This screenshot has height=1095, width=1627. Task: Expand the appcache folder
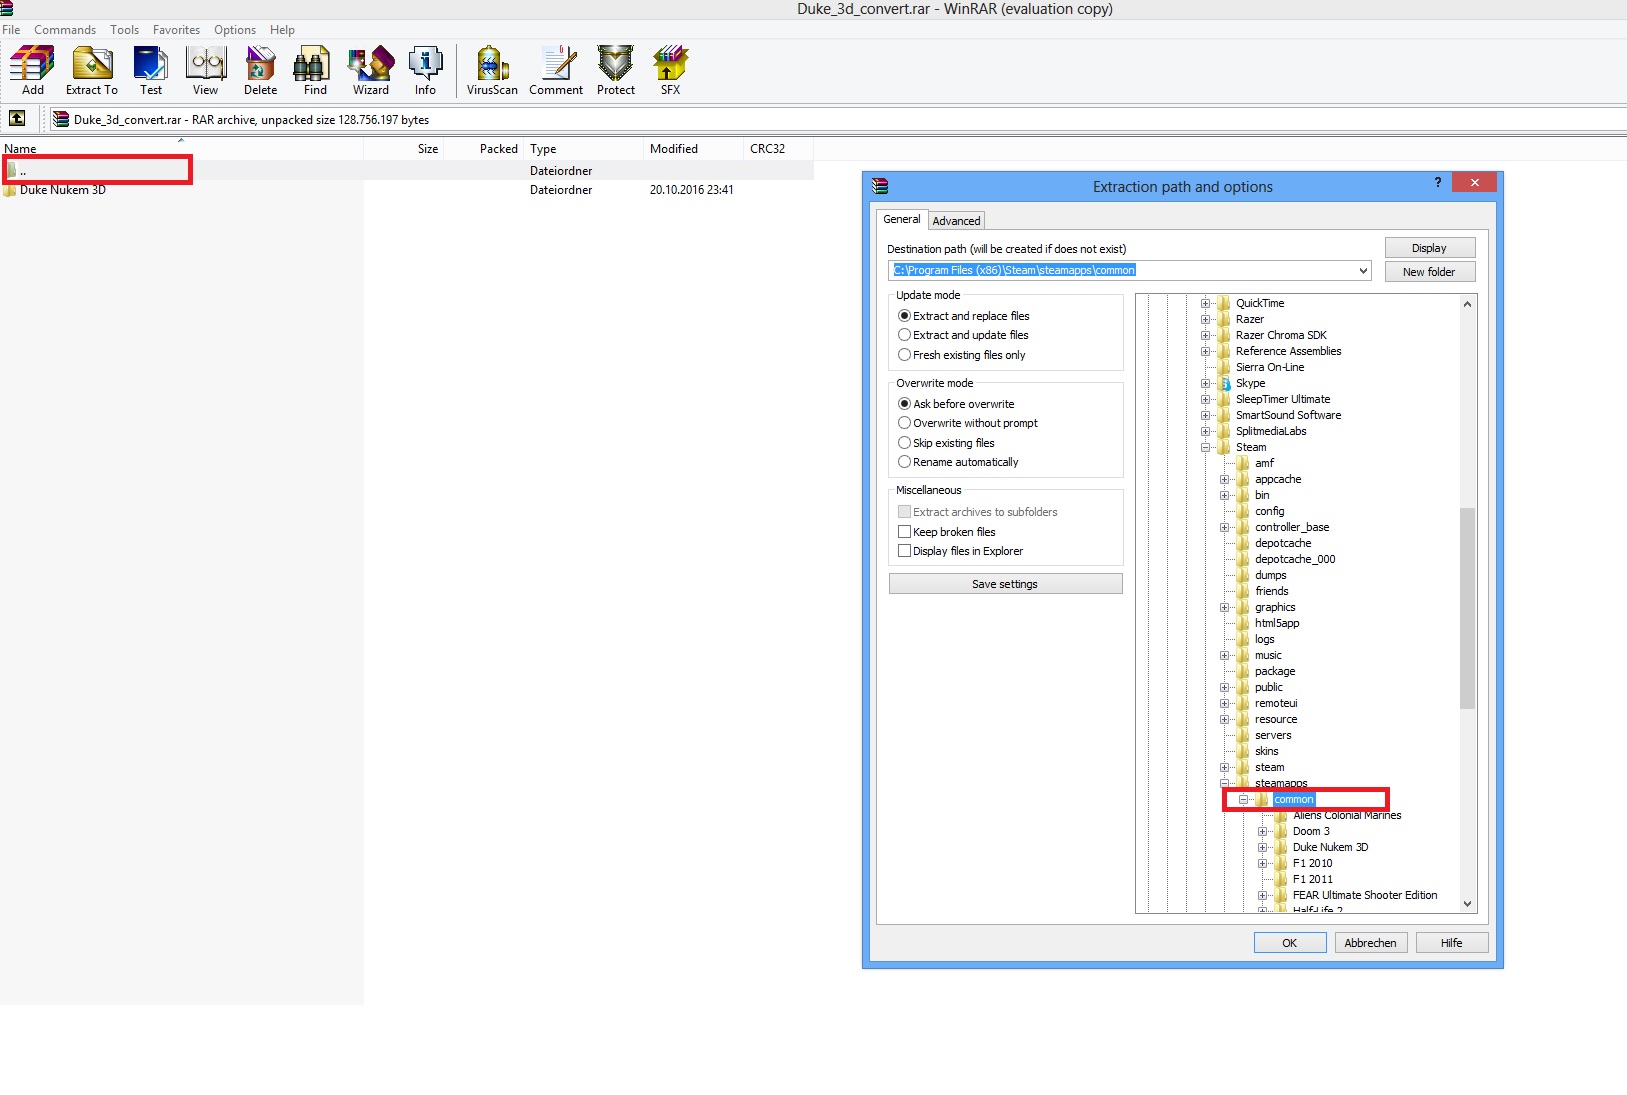[x=1224, y=479]
